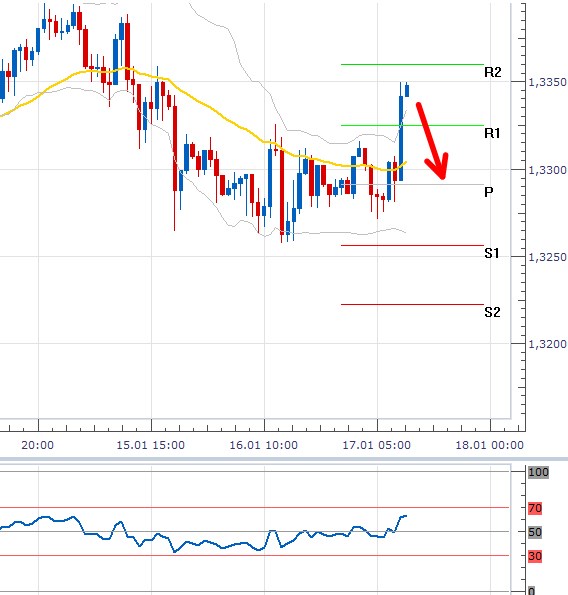
Task: Click the RSI 30 oversold level label
Action: 535,556
